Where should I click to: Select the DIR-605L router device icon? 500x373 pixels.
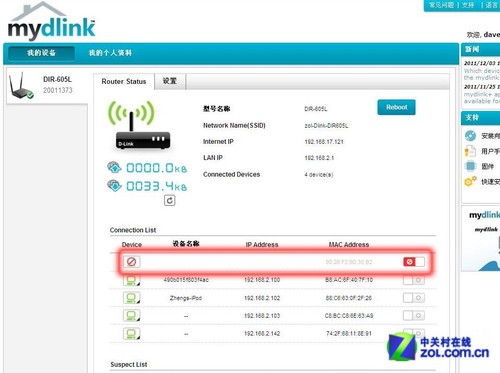(x=21, y=86)
